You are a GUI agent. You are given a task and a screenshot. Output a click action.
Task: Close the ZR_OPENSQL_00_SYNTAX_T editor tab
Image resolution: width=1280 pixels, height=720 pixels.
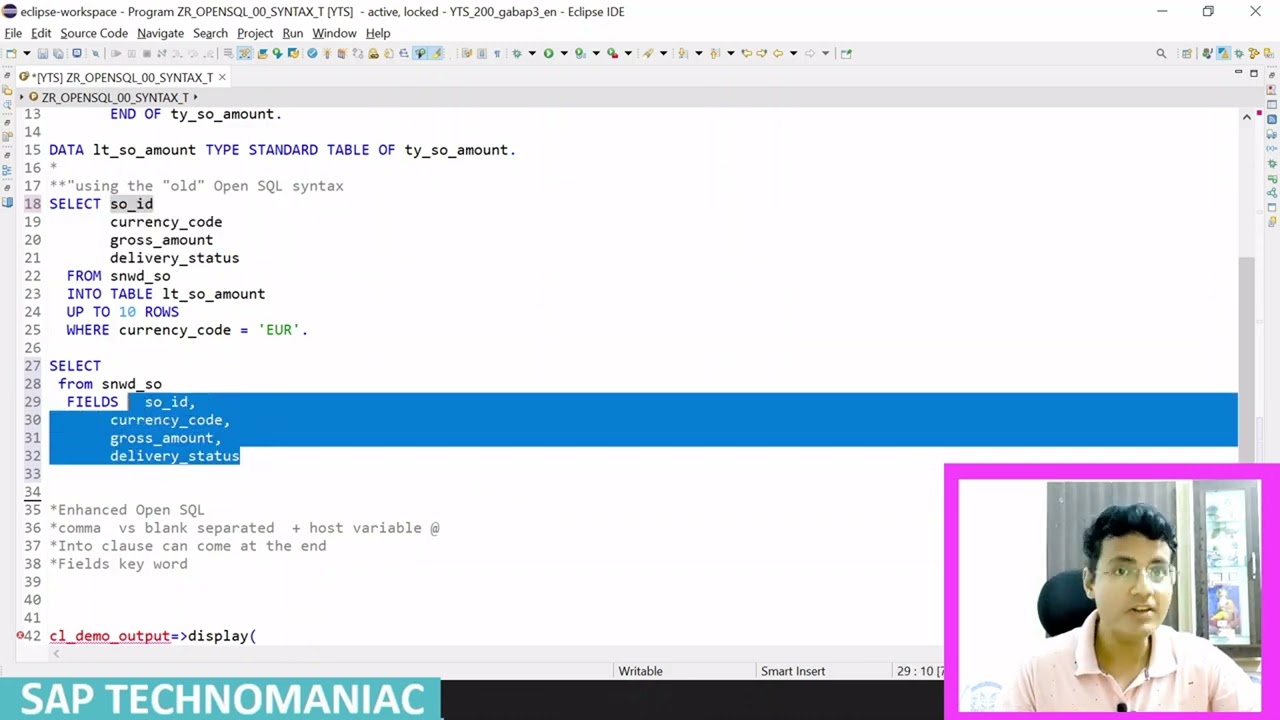pyautogui.click(x=222, y=77)
